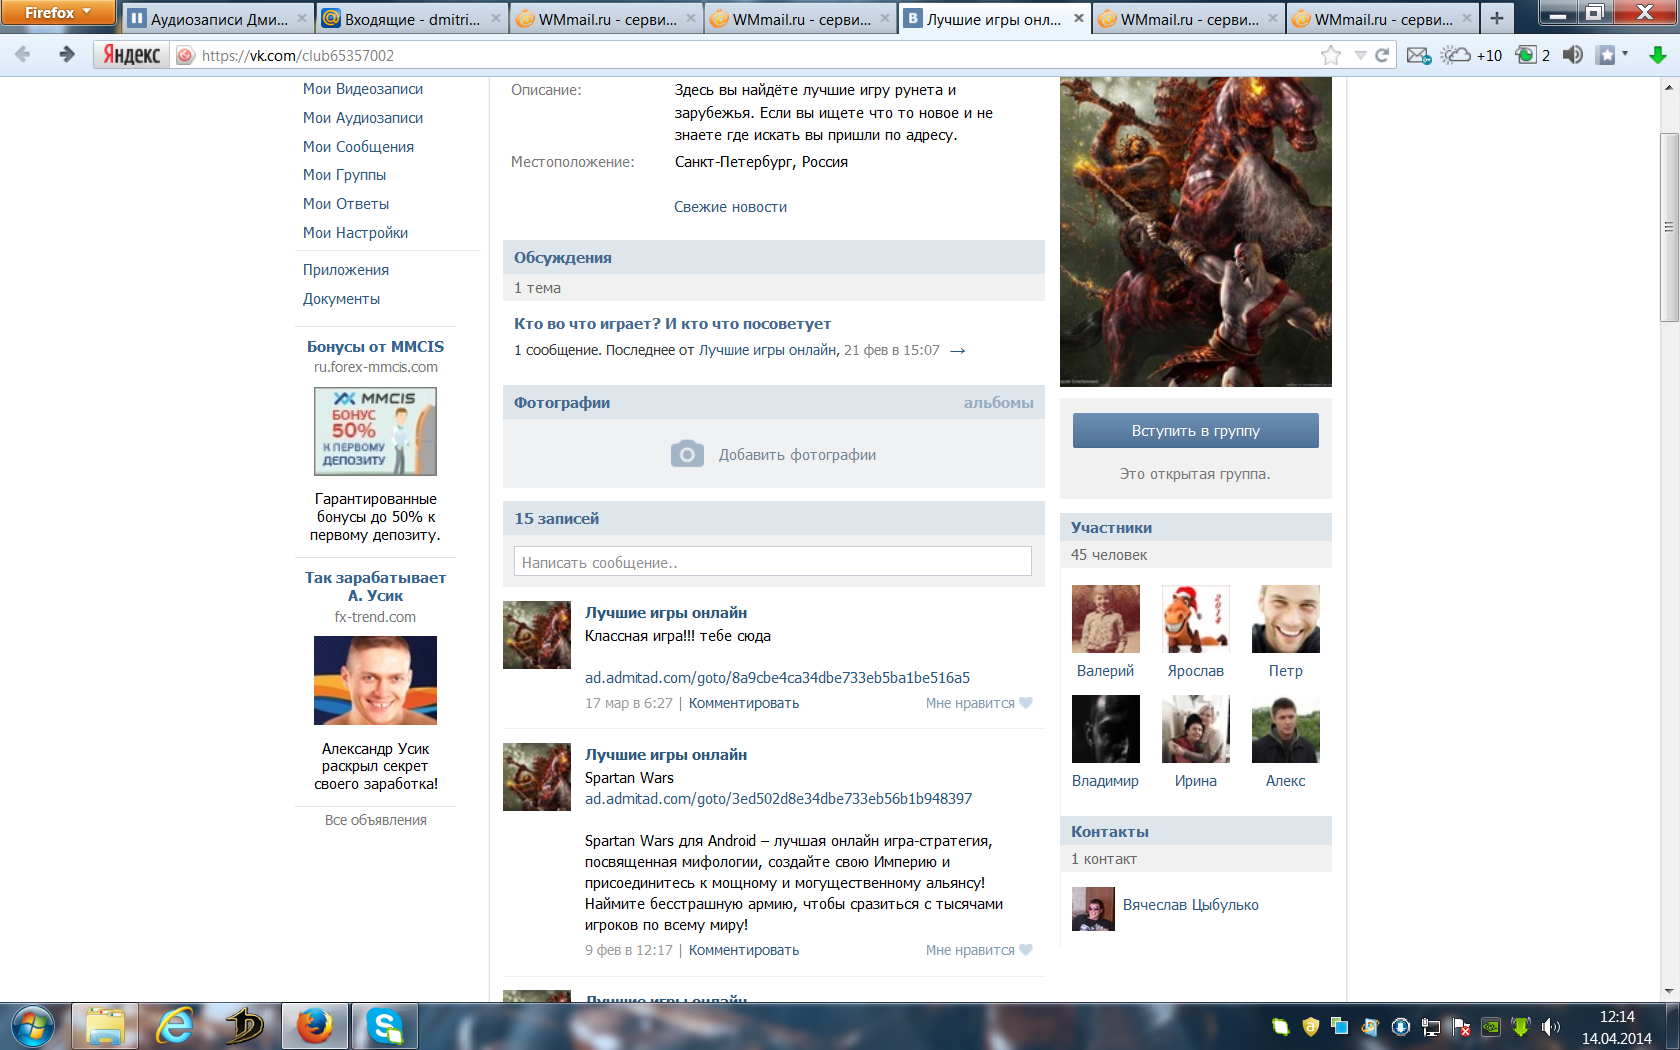Switch to 'Входящие - dmitri...' tab
Screen dimensions: 1680x1050
tap(411, 18)
